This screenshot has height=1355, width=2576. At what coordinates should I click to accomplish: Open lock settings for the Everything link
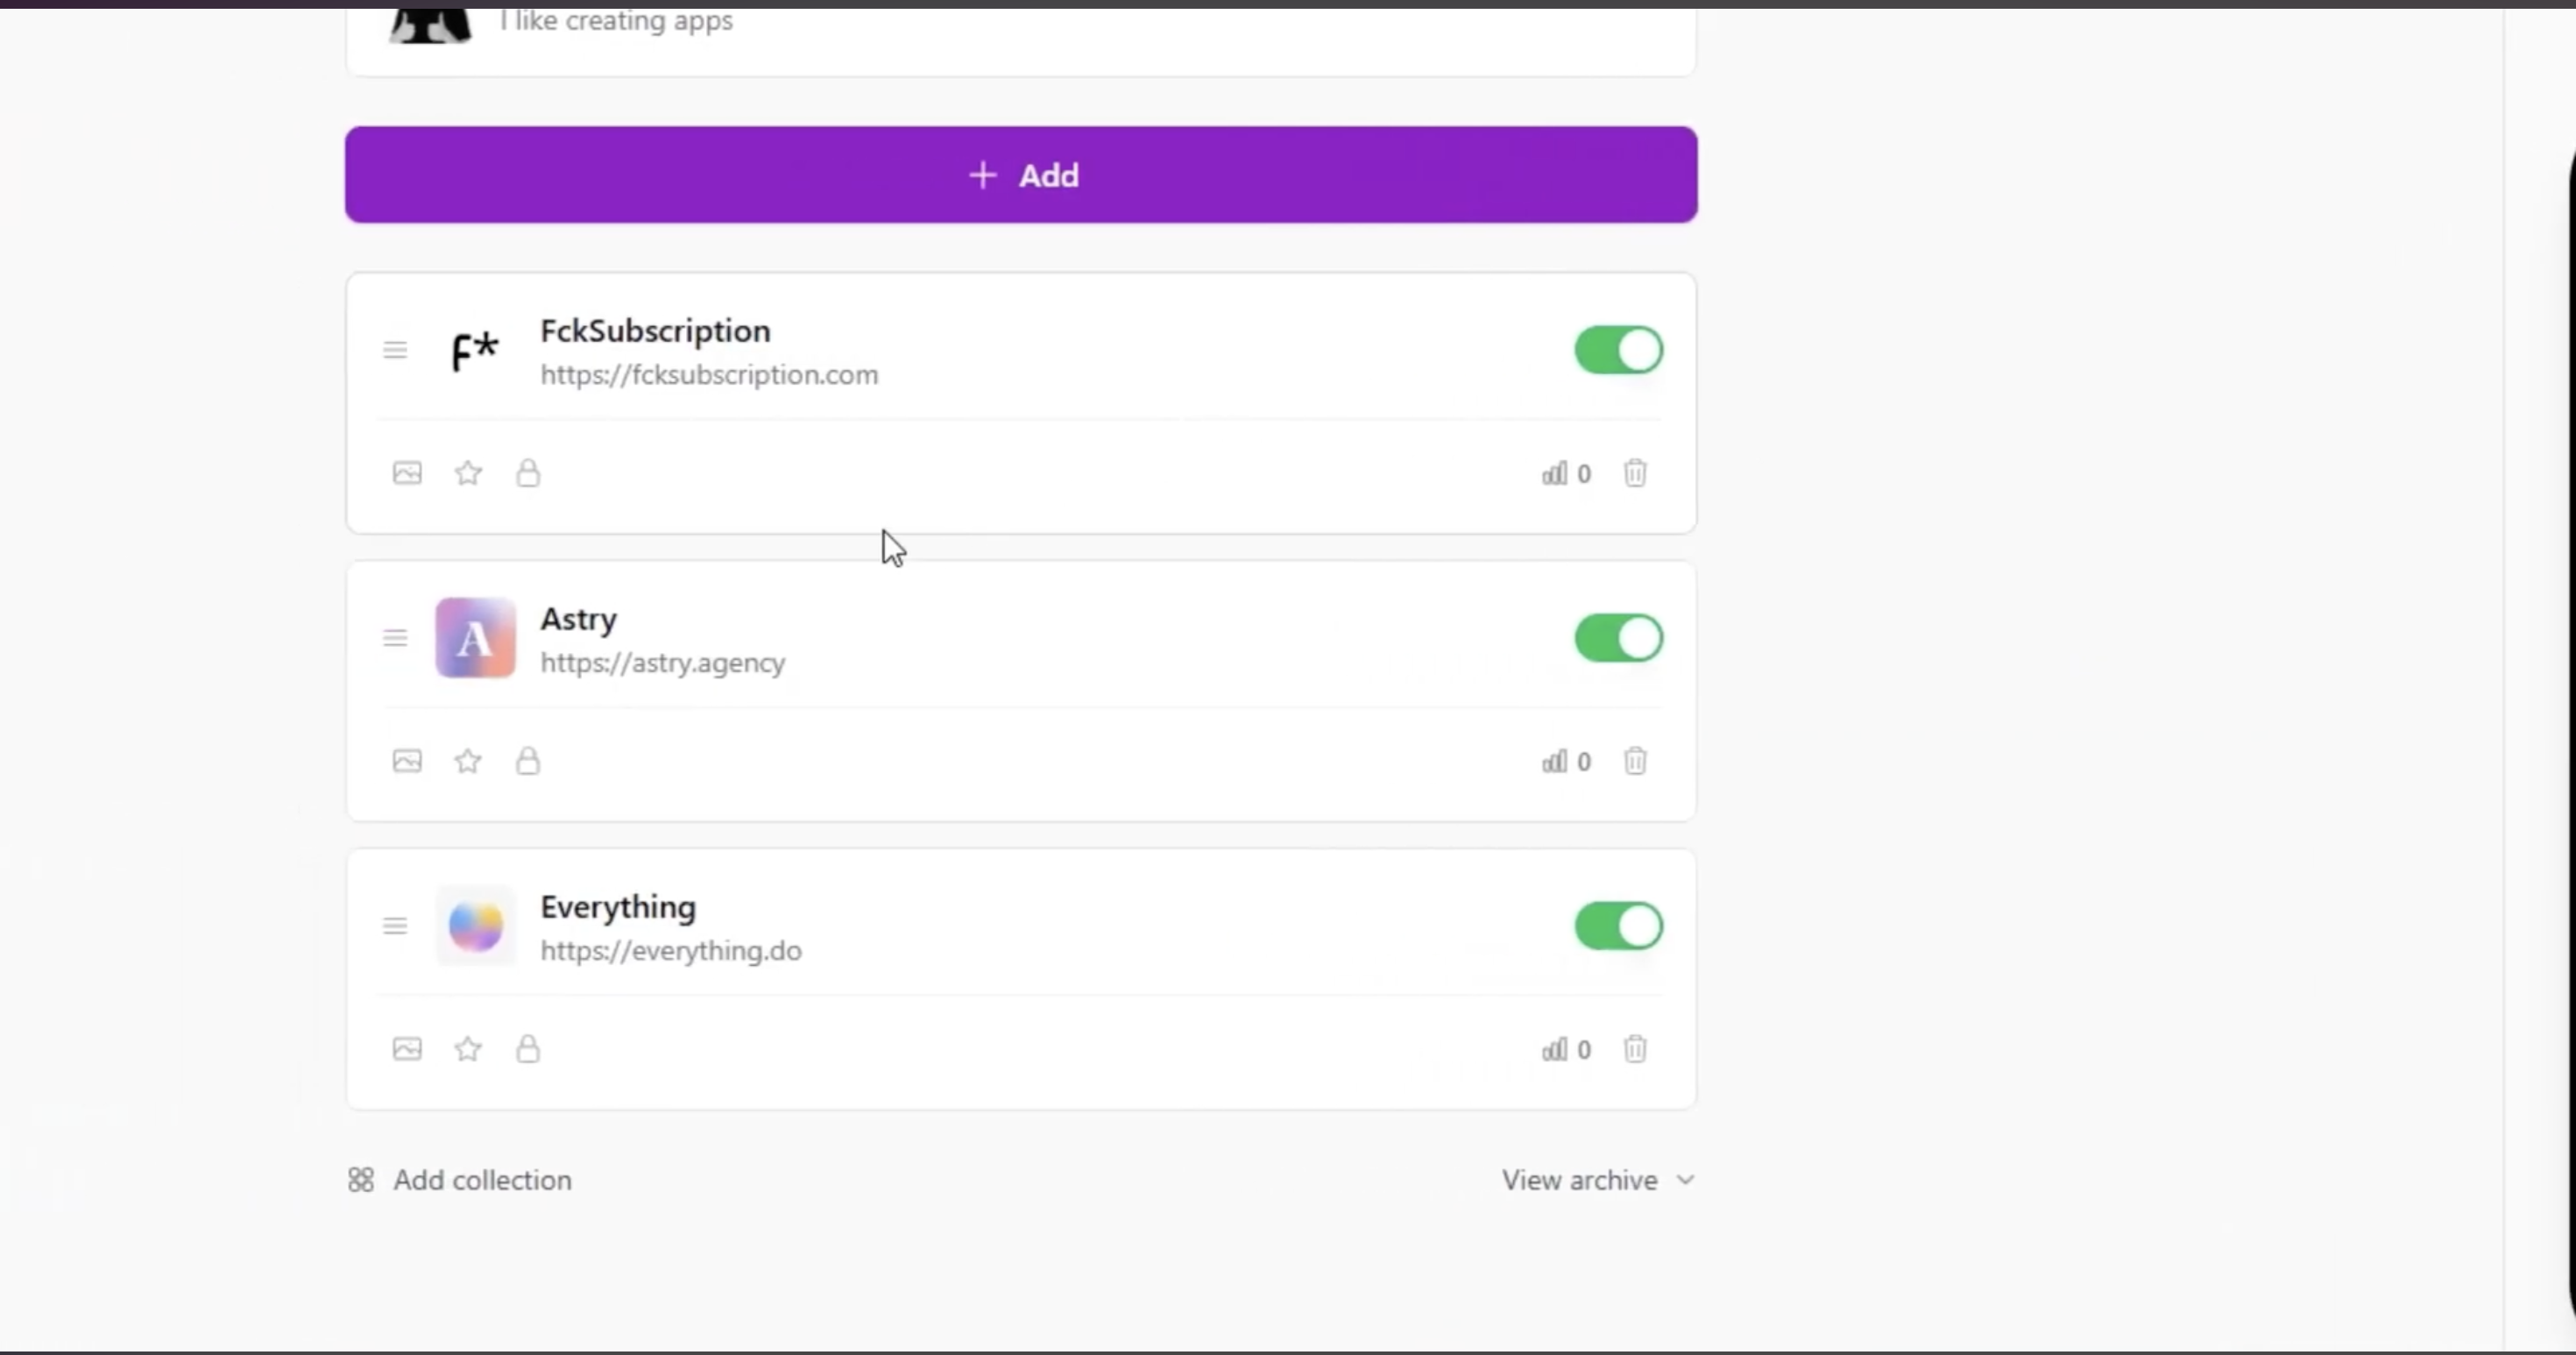pyautogui.click(x=528, y=1049)
